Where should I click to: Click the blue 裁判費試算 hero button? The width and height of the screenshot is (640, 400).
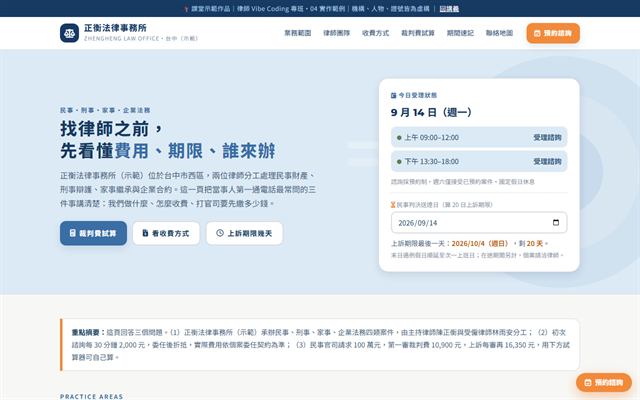click(93, 233)
